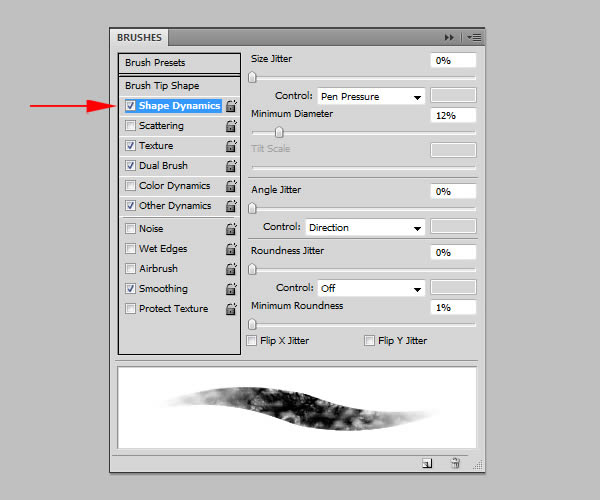
Task: Click the panel resize grip corner
Action: 478,464
